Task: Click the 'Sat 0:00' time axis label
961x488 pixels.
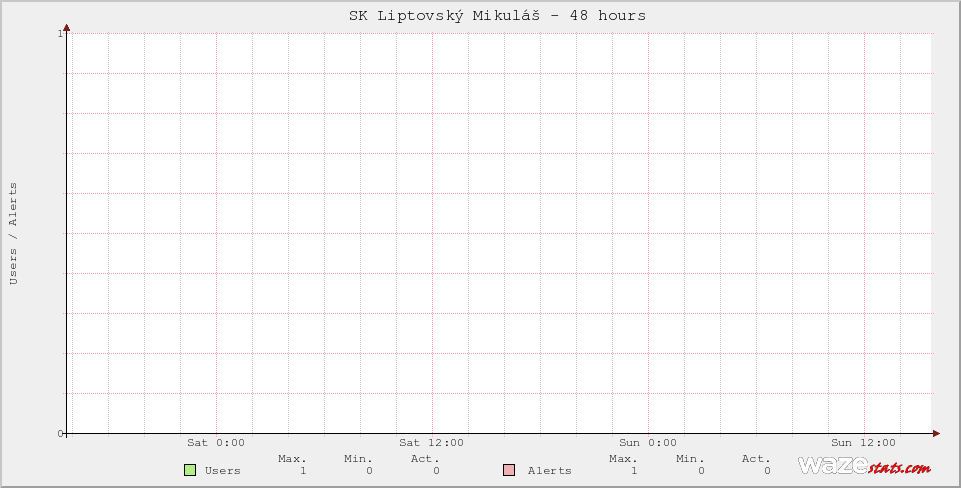Action: point(215,443)
